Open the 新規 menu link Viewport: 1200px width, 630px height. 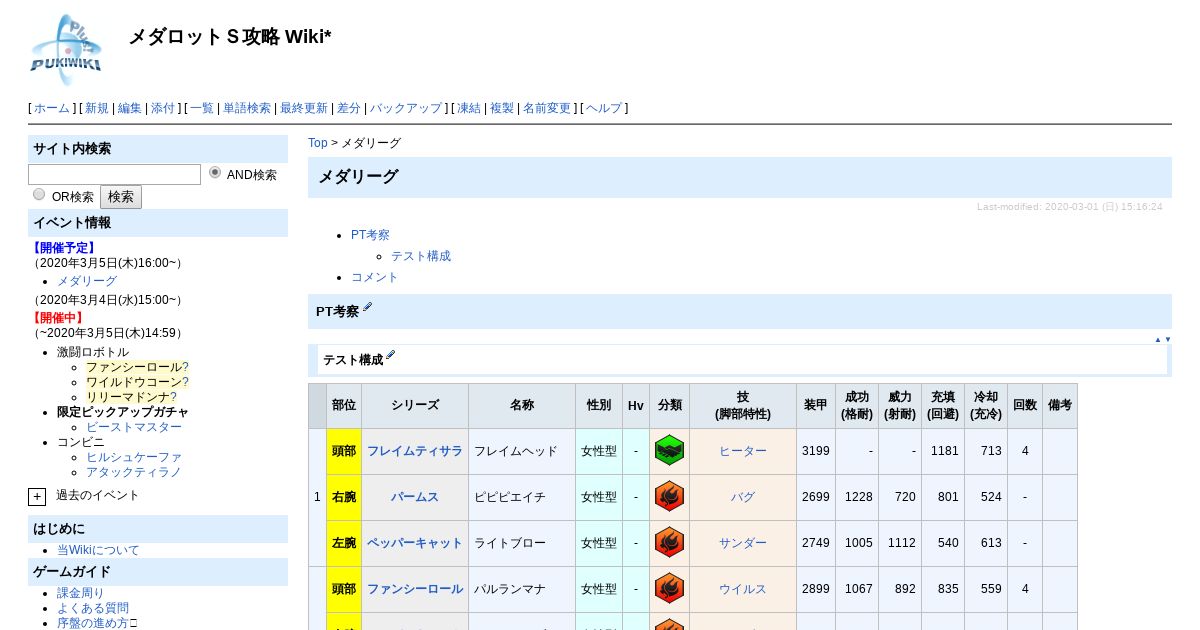(97, 108)
